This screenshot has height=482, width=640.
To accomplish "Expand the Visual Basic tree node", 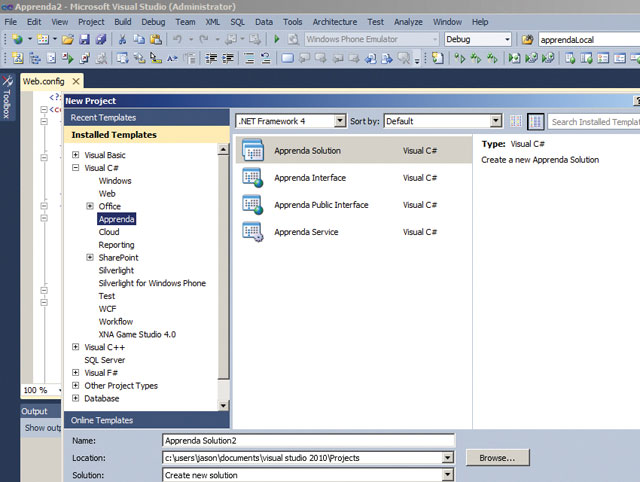I will (x=76, y=155).
